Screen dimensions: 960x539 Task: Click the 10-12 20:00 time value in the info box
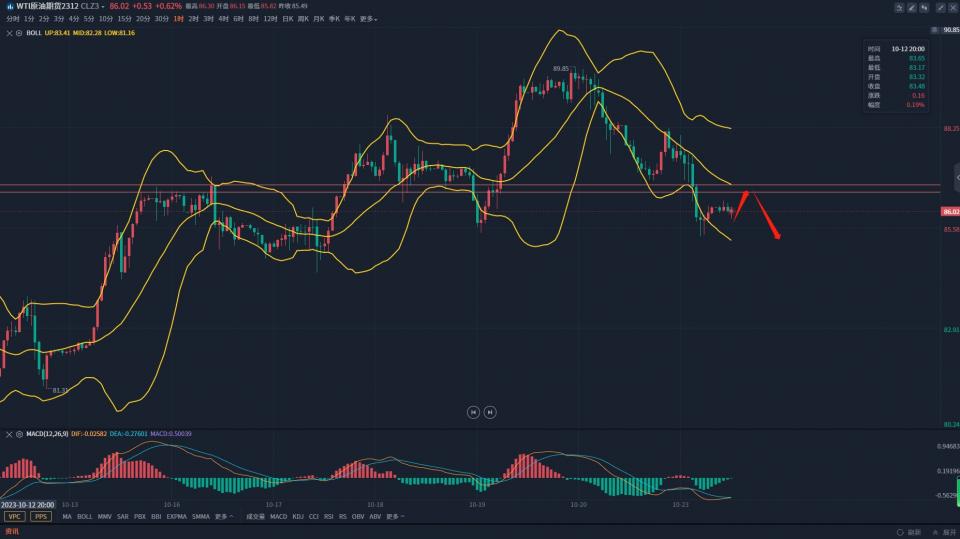(908, 49)
